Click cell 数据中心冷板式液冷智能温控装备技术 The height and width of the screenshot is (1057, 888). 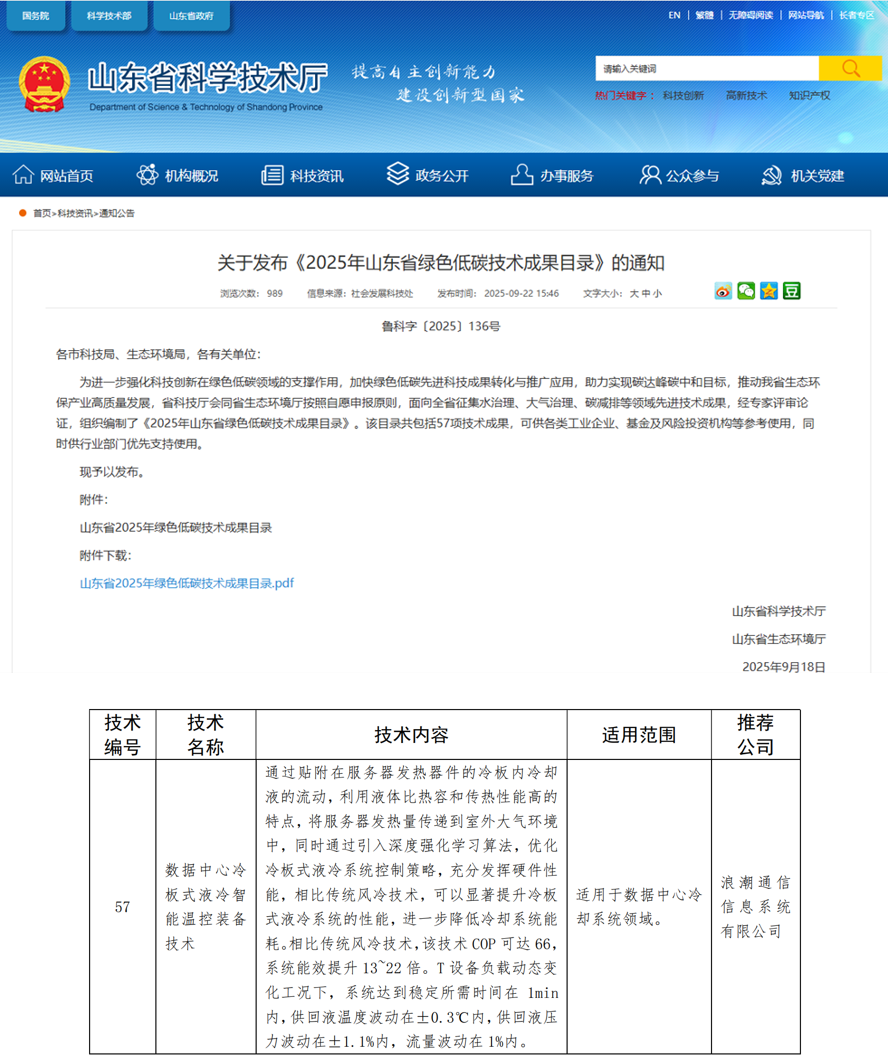tap(206, 907)
